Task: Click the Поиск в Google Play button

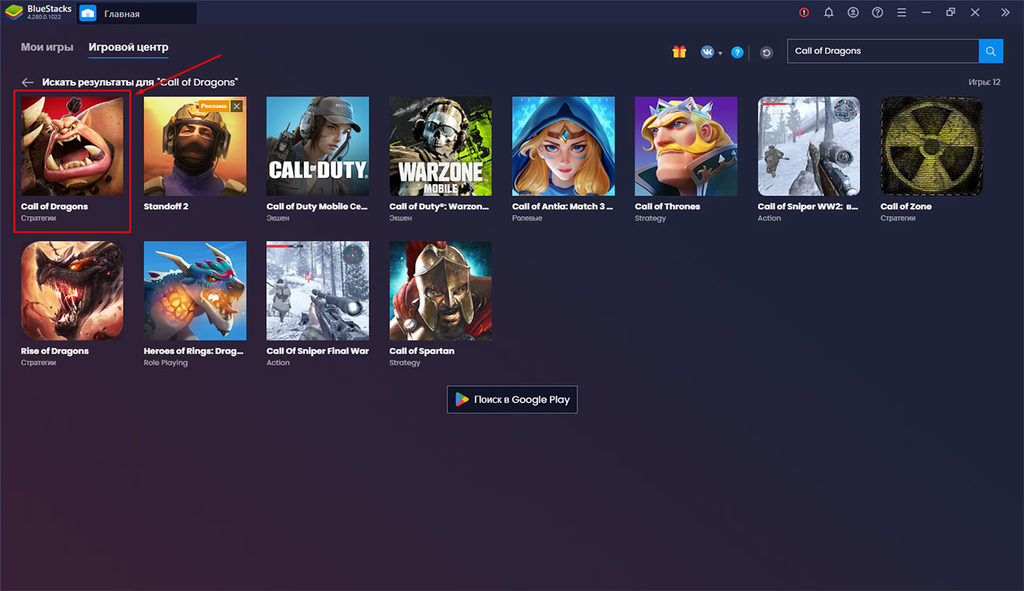Action: click(x=512, y=400)
